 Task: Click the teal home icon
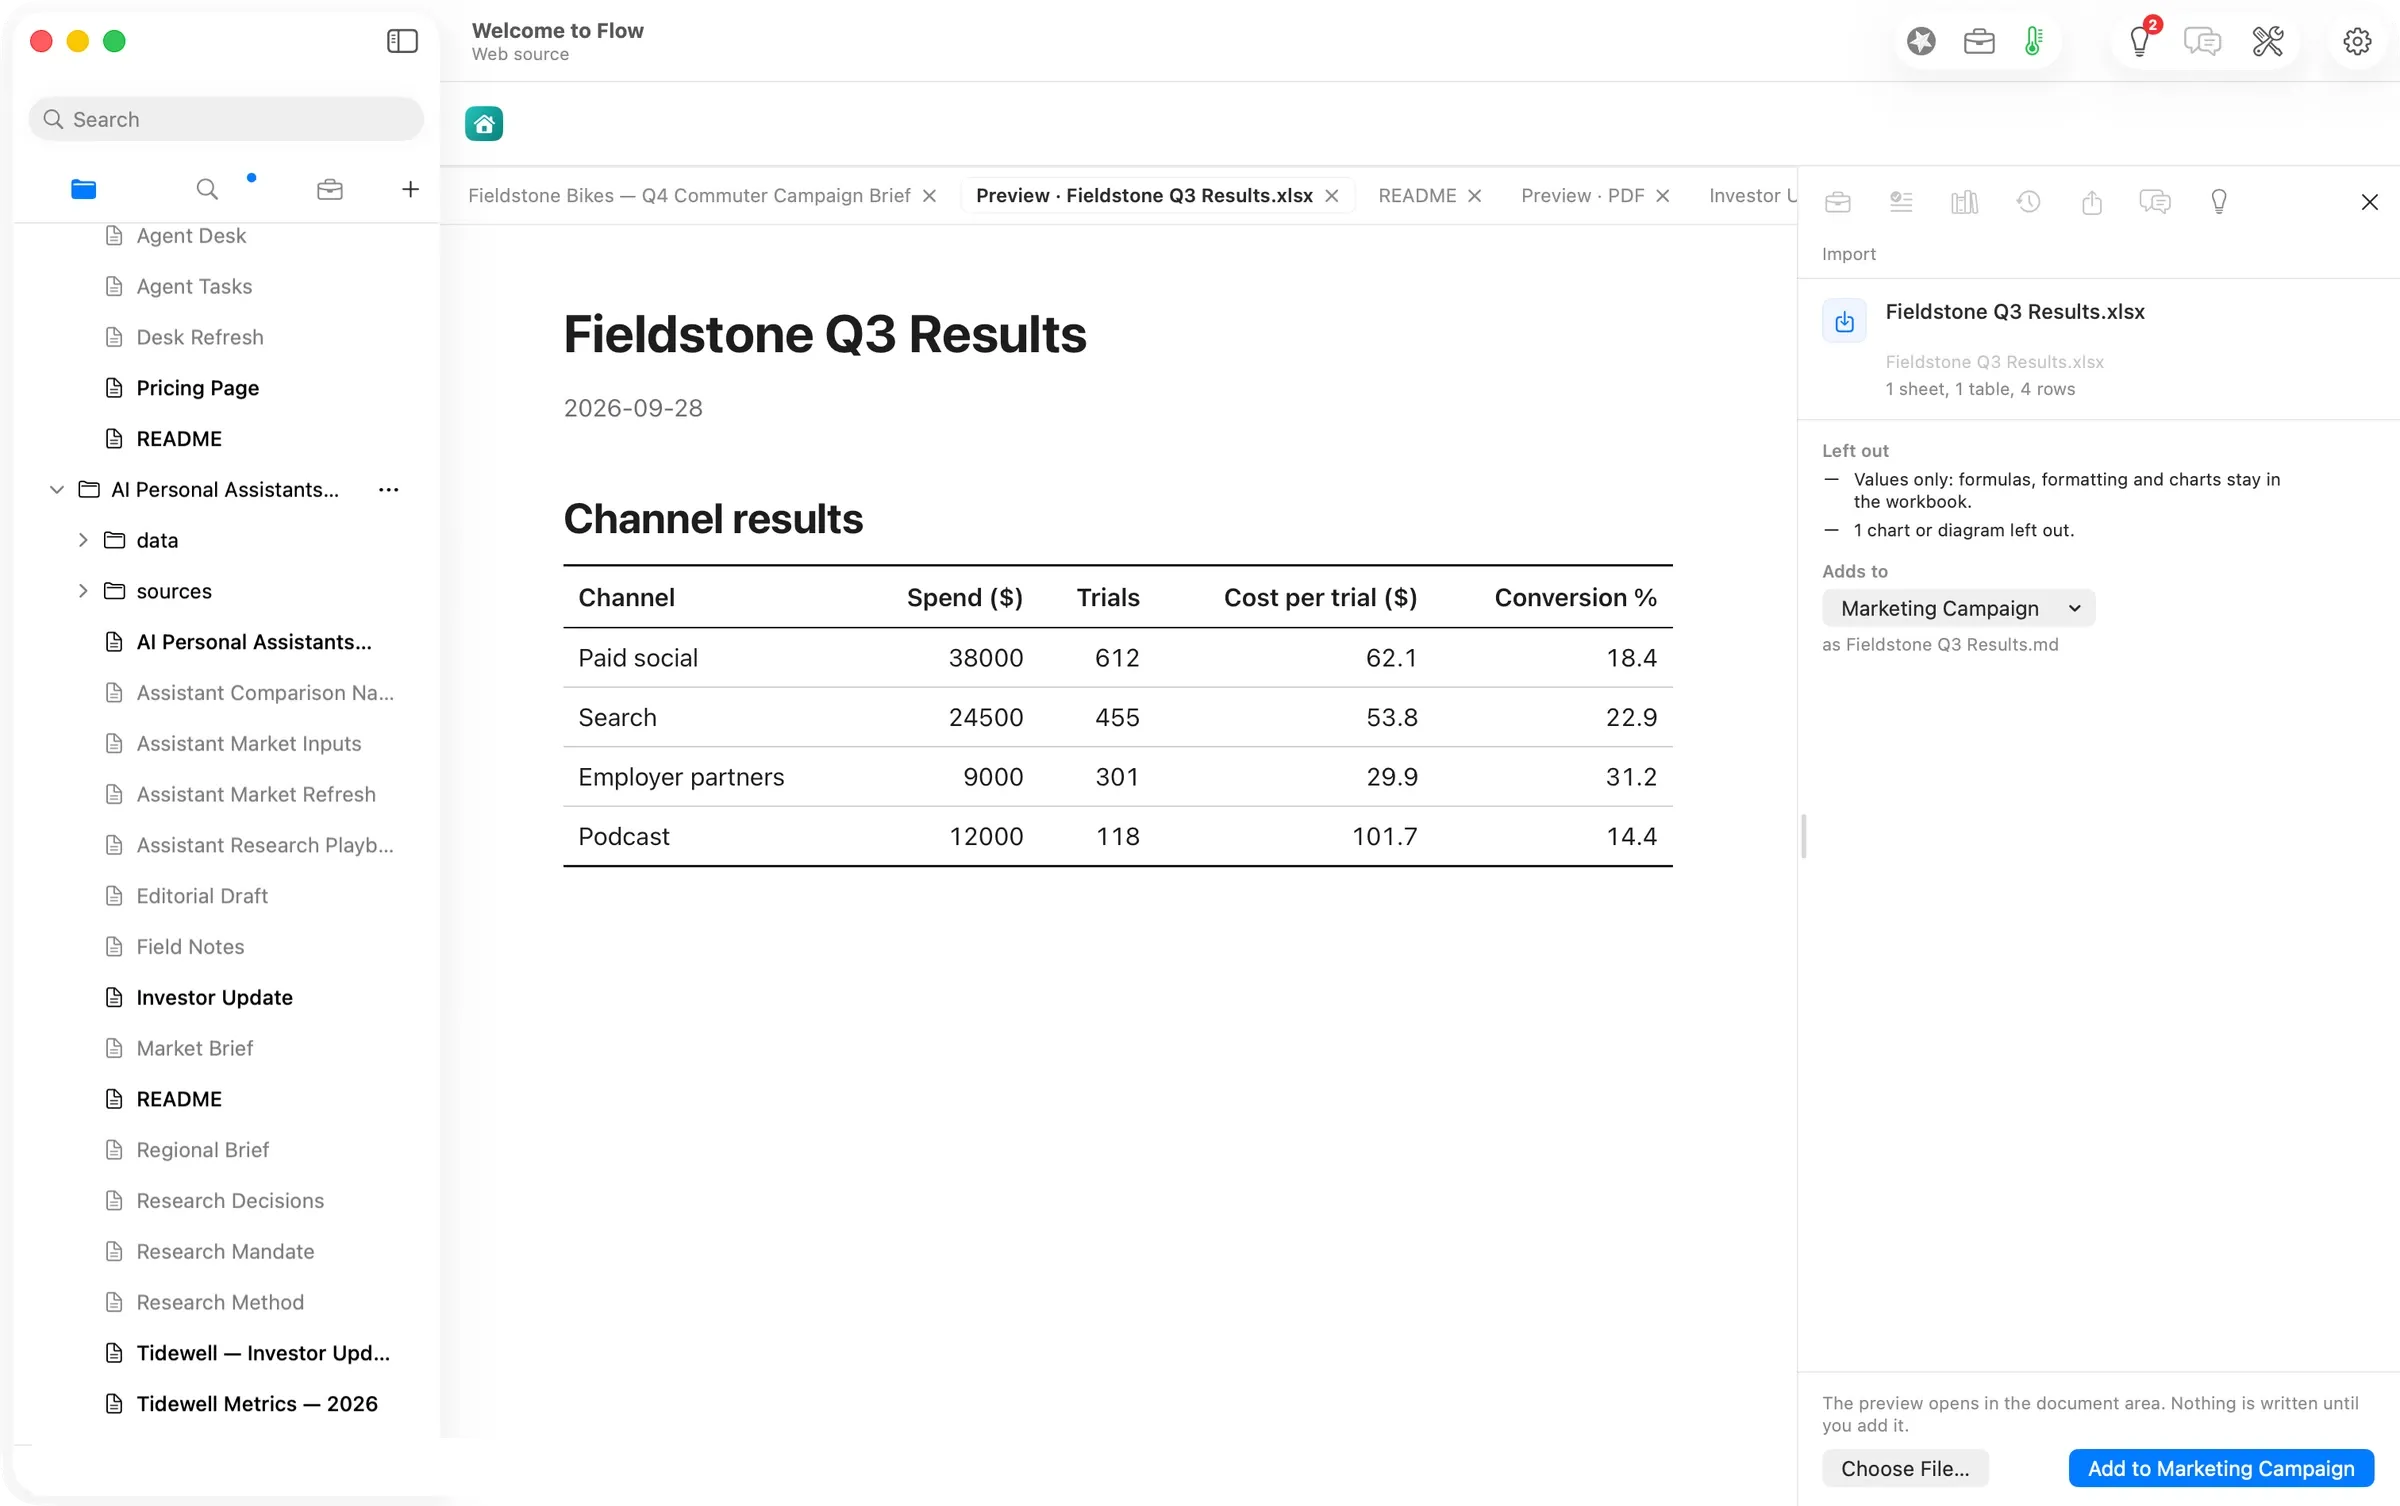[x=484, y=124]
